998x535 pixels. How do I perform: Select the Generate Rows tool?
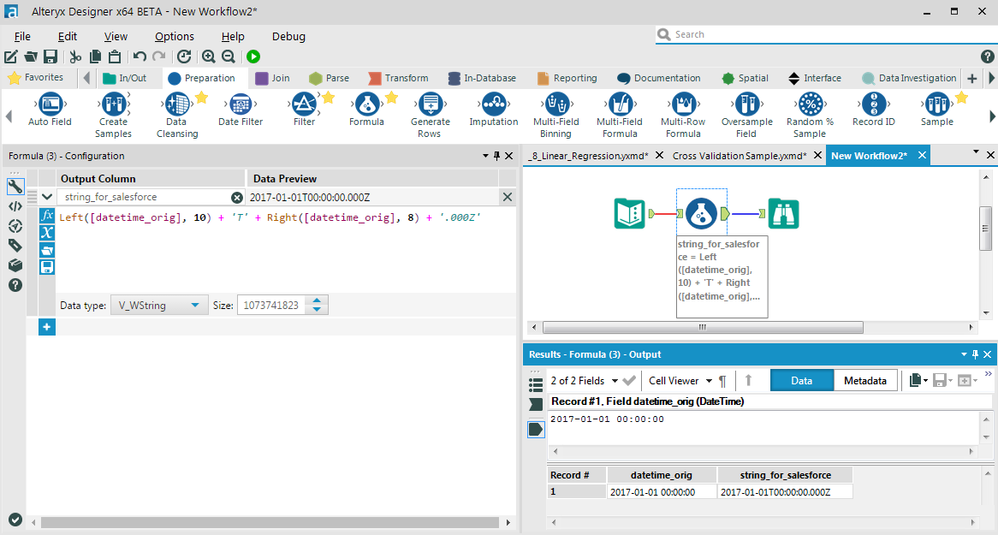click(430, 115)
